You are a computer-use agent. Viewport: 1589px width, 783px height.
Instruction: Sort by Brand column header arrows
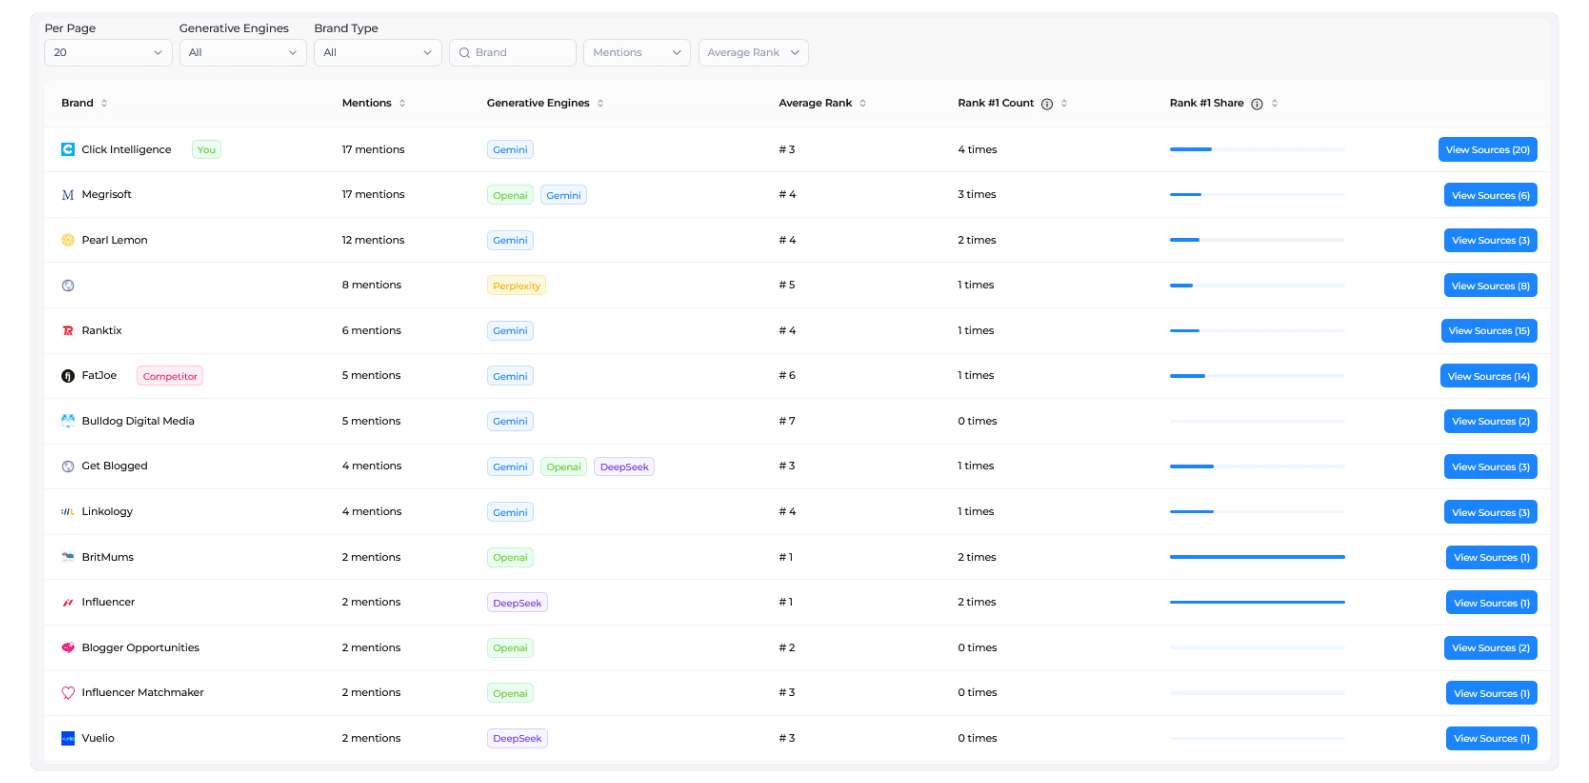[104, 103]
